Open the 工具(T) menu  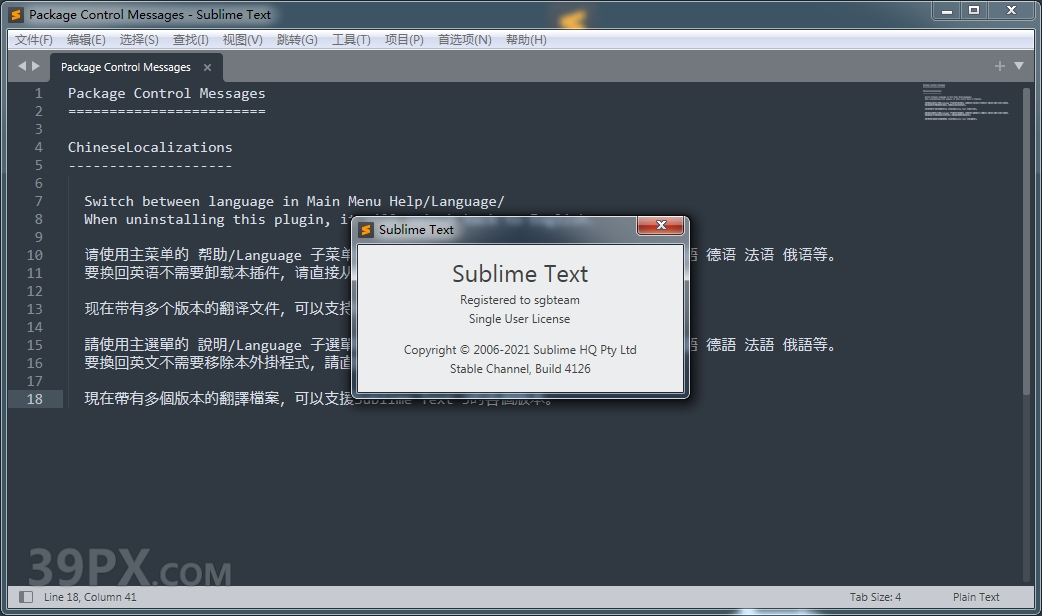pyautogui.click(x=351, y=40)
